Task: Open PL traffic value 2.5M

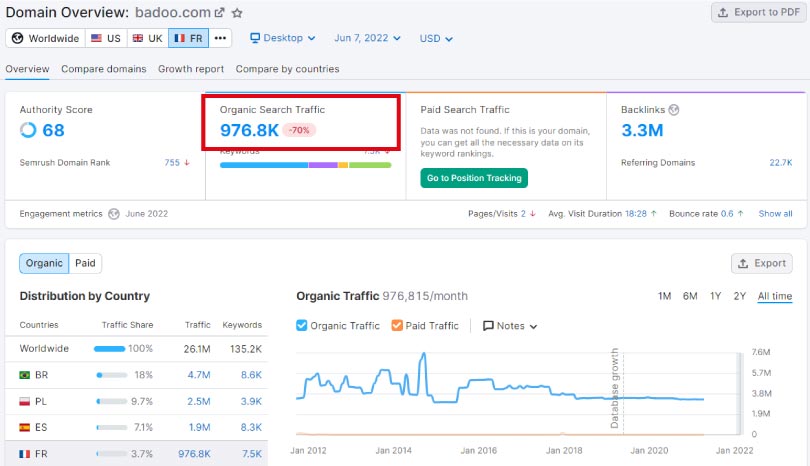Action: pos(199,401)
